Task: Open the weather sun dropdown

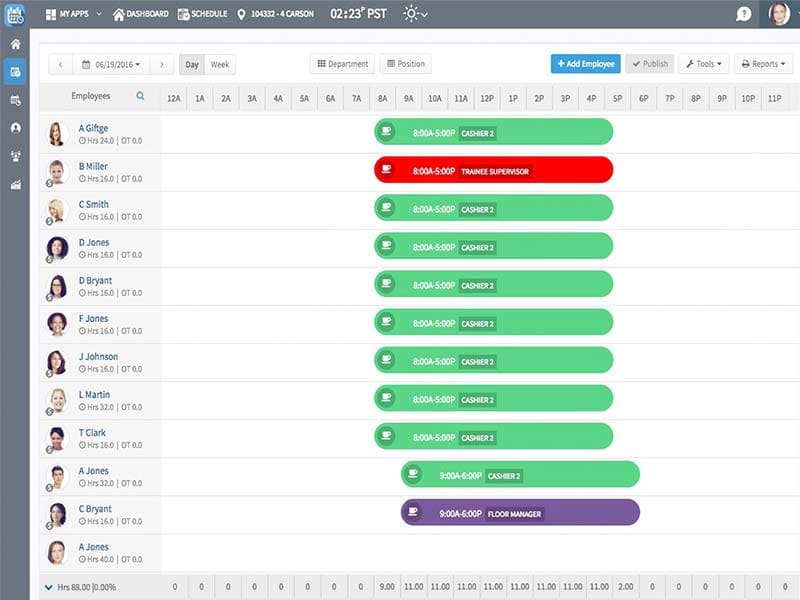Action: (x=415, y=14)
